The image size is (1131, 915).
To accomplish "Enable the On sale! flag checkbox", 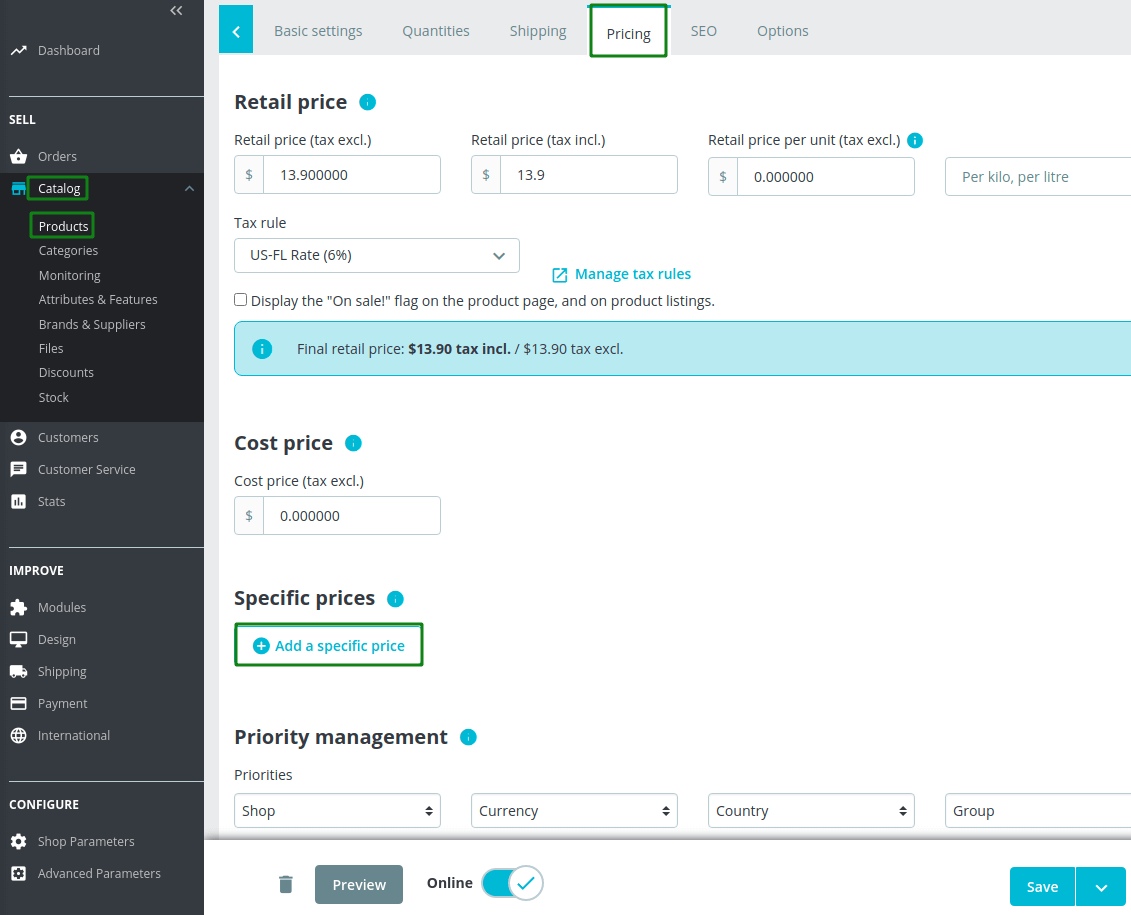I will (x=240, y=299).
